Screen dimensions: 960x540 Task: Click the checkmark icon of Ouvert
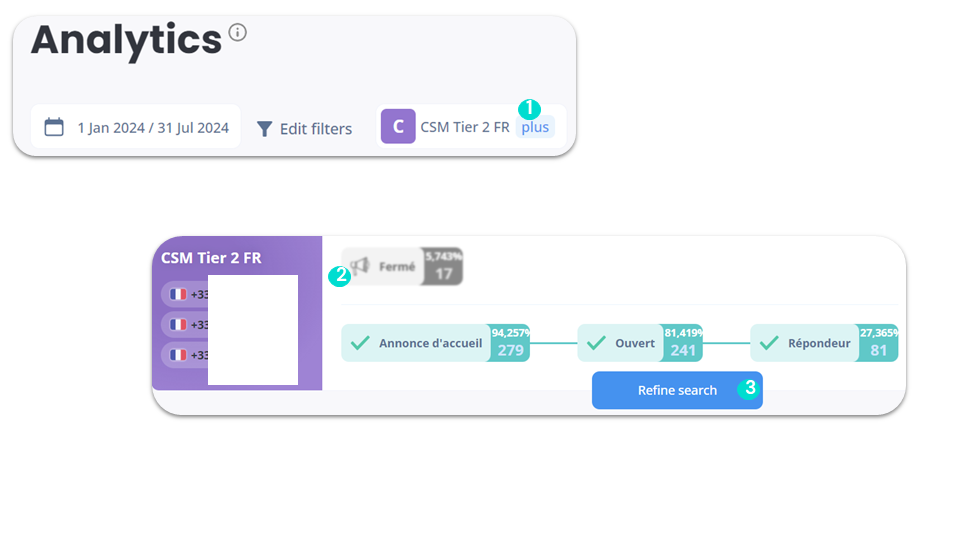coord(596,343)
